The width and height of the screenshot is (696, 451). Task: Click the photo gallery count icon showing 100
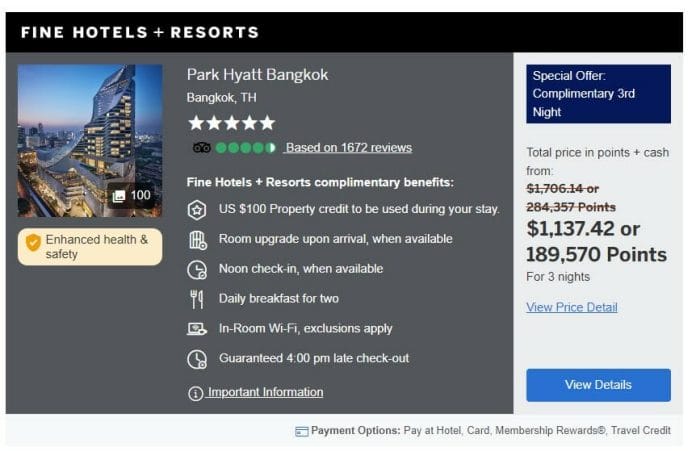119,196
